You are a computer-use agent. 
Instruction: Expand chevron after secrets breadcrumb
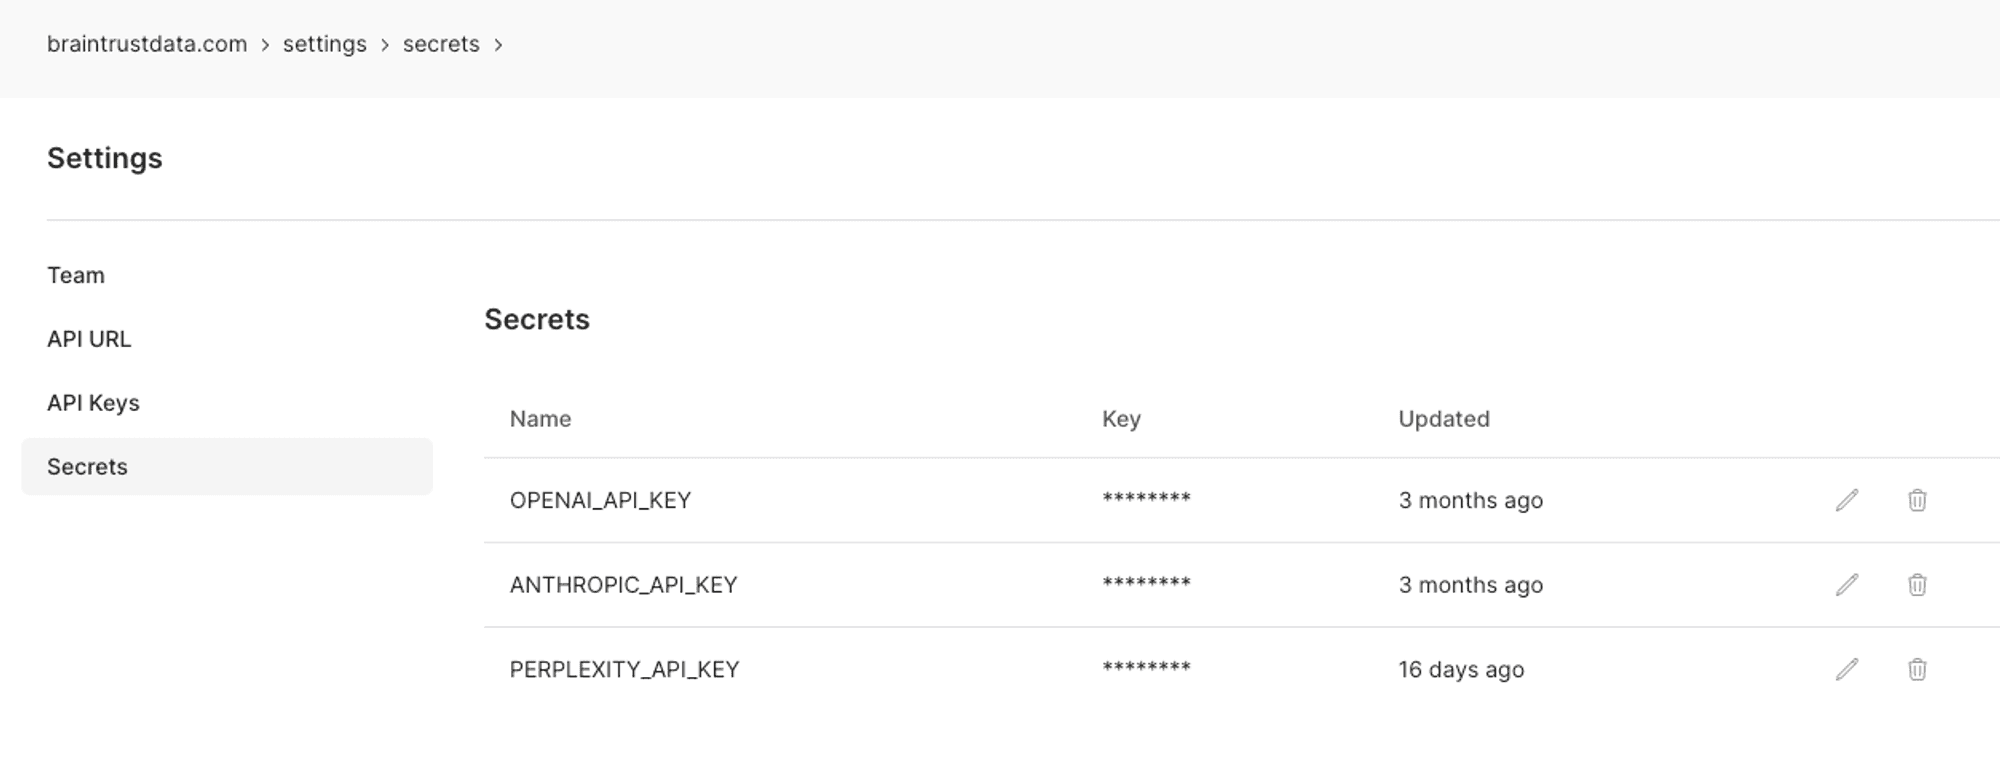[x=498, y=45]
